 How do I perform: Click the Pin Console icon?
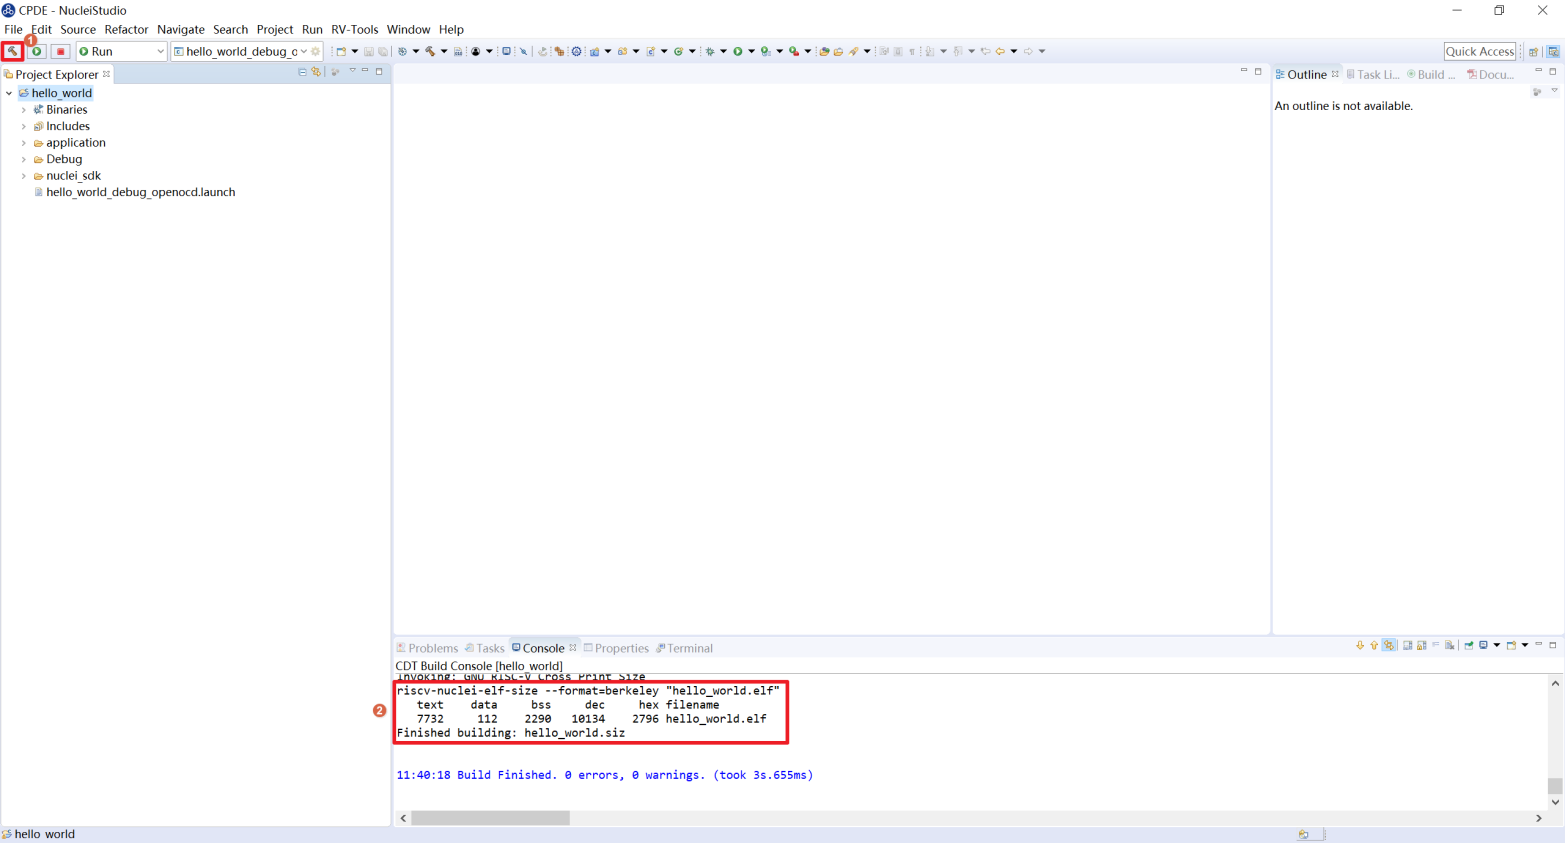1469,645
